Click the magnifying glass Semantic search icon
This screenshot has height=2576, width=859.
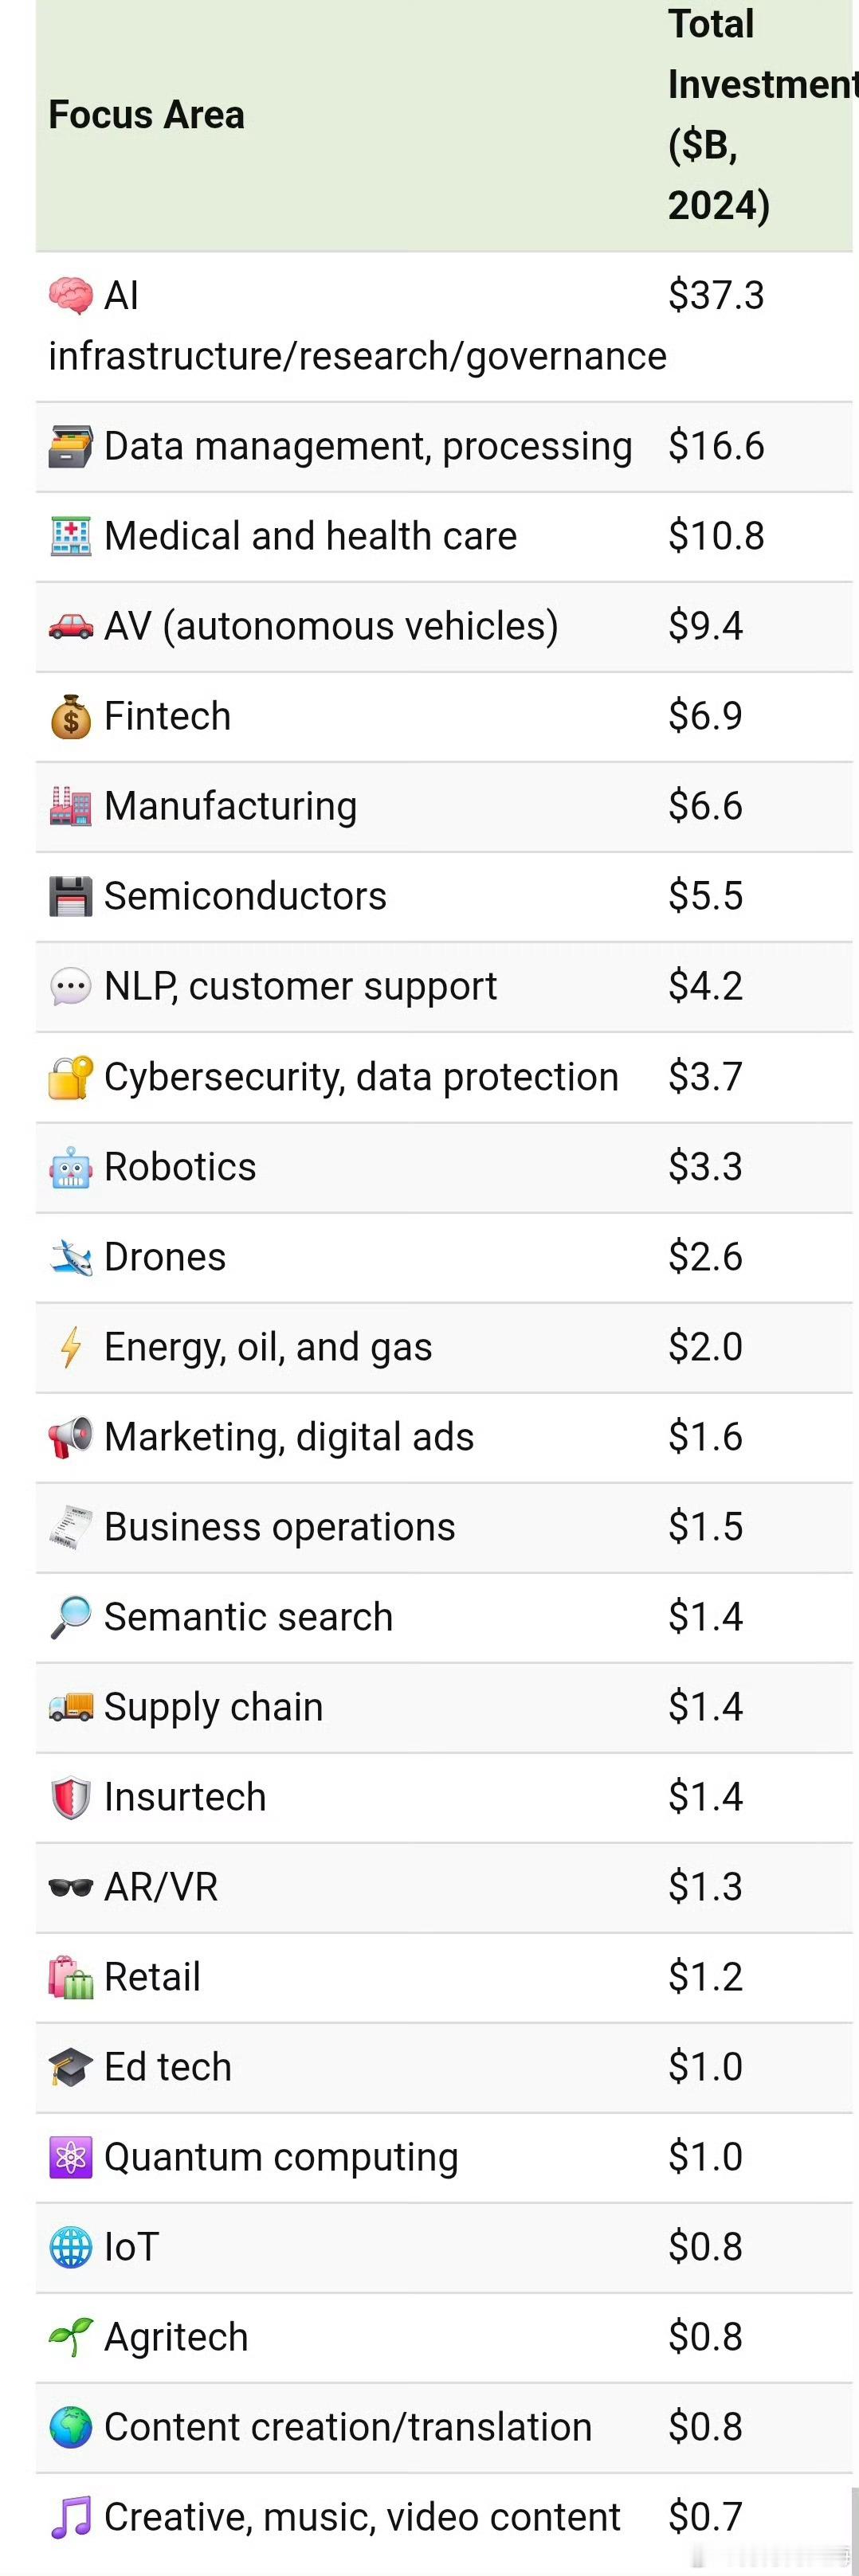(70, 1617)
